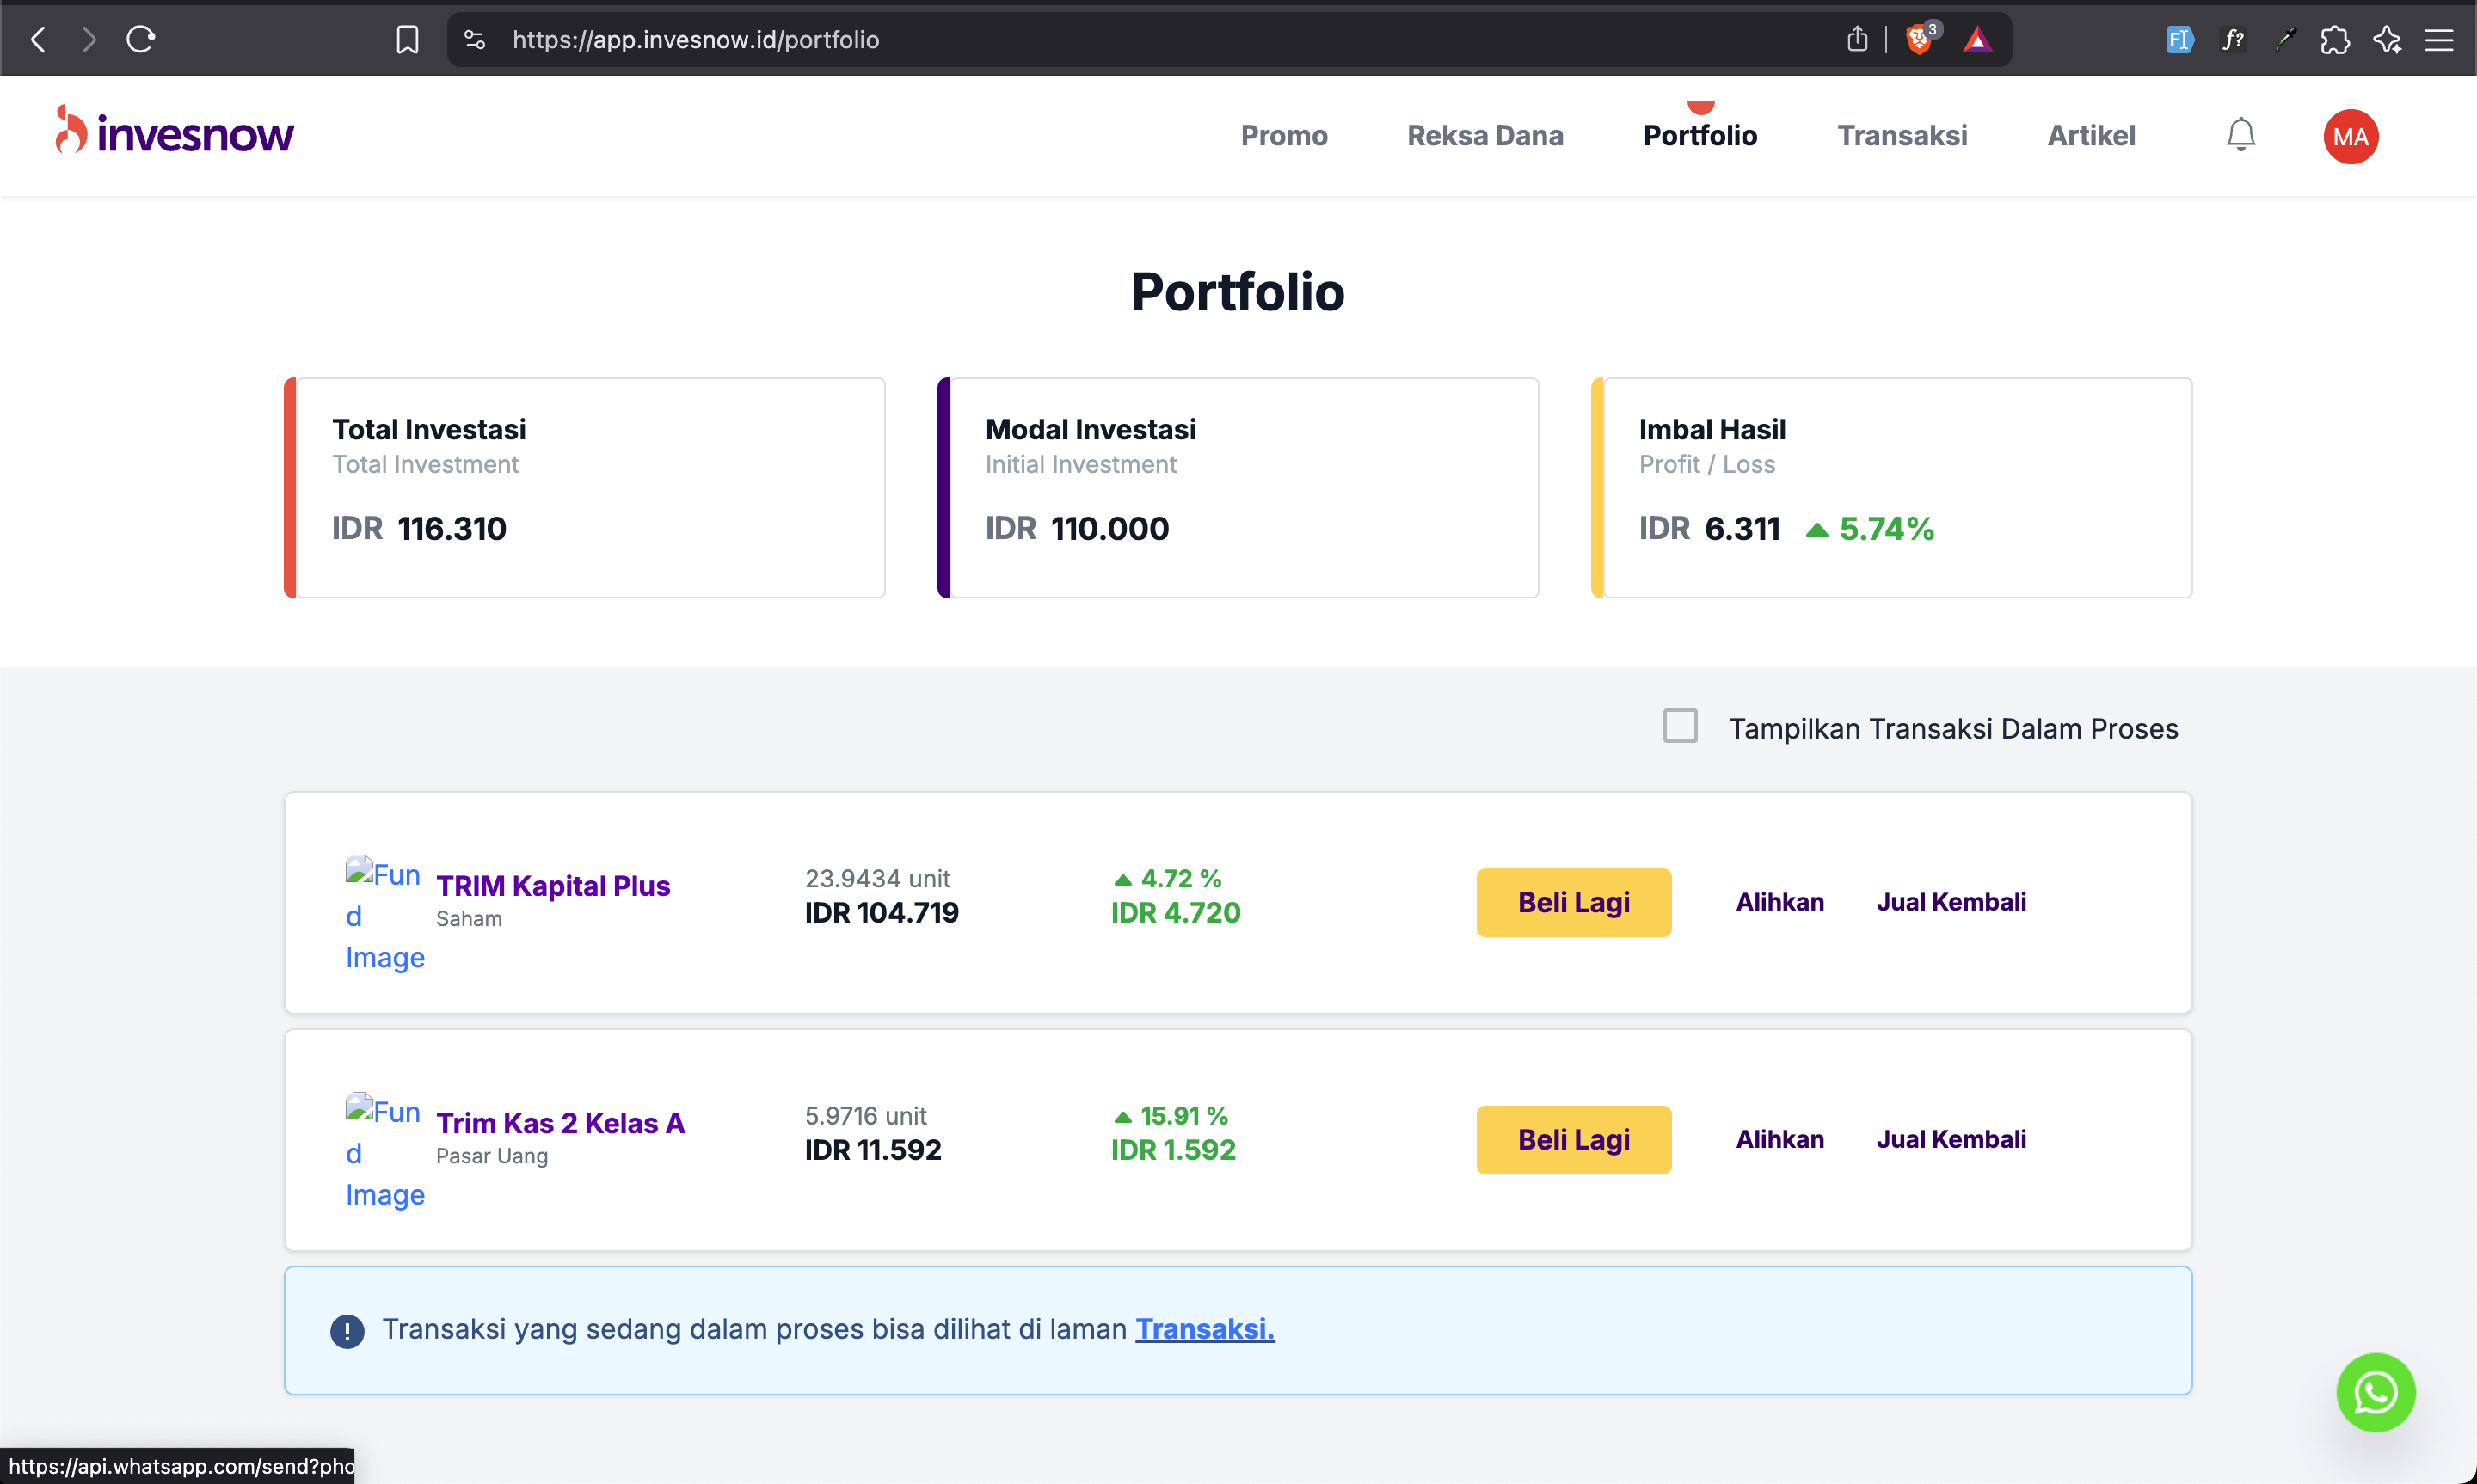Click the f? extension icon
The height and width of the screenshot is (1484, 2477).
pos(2232,39)
